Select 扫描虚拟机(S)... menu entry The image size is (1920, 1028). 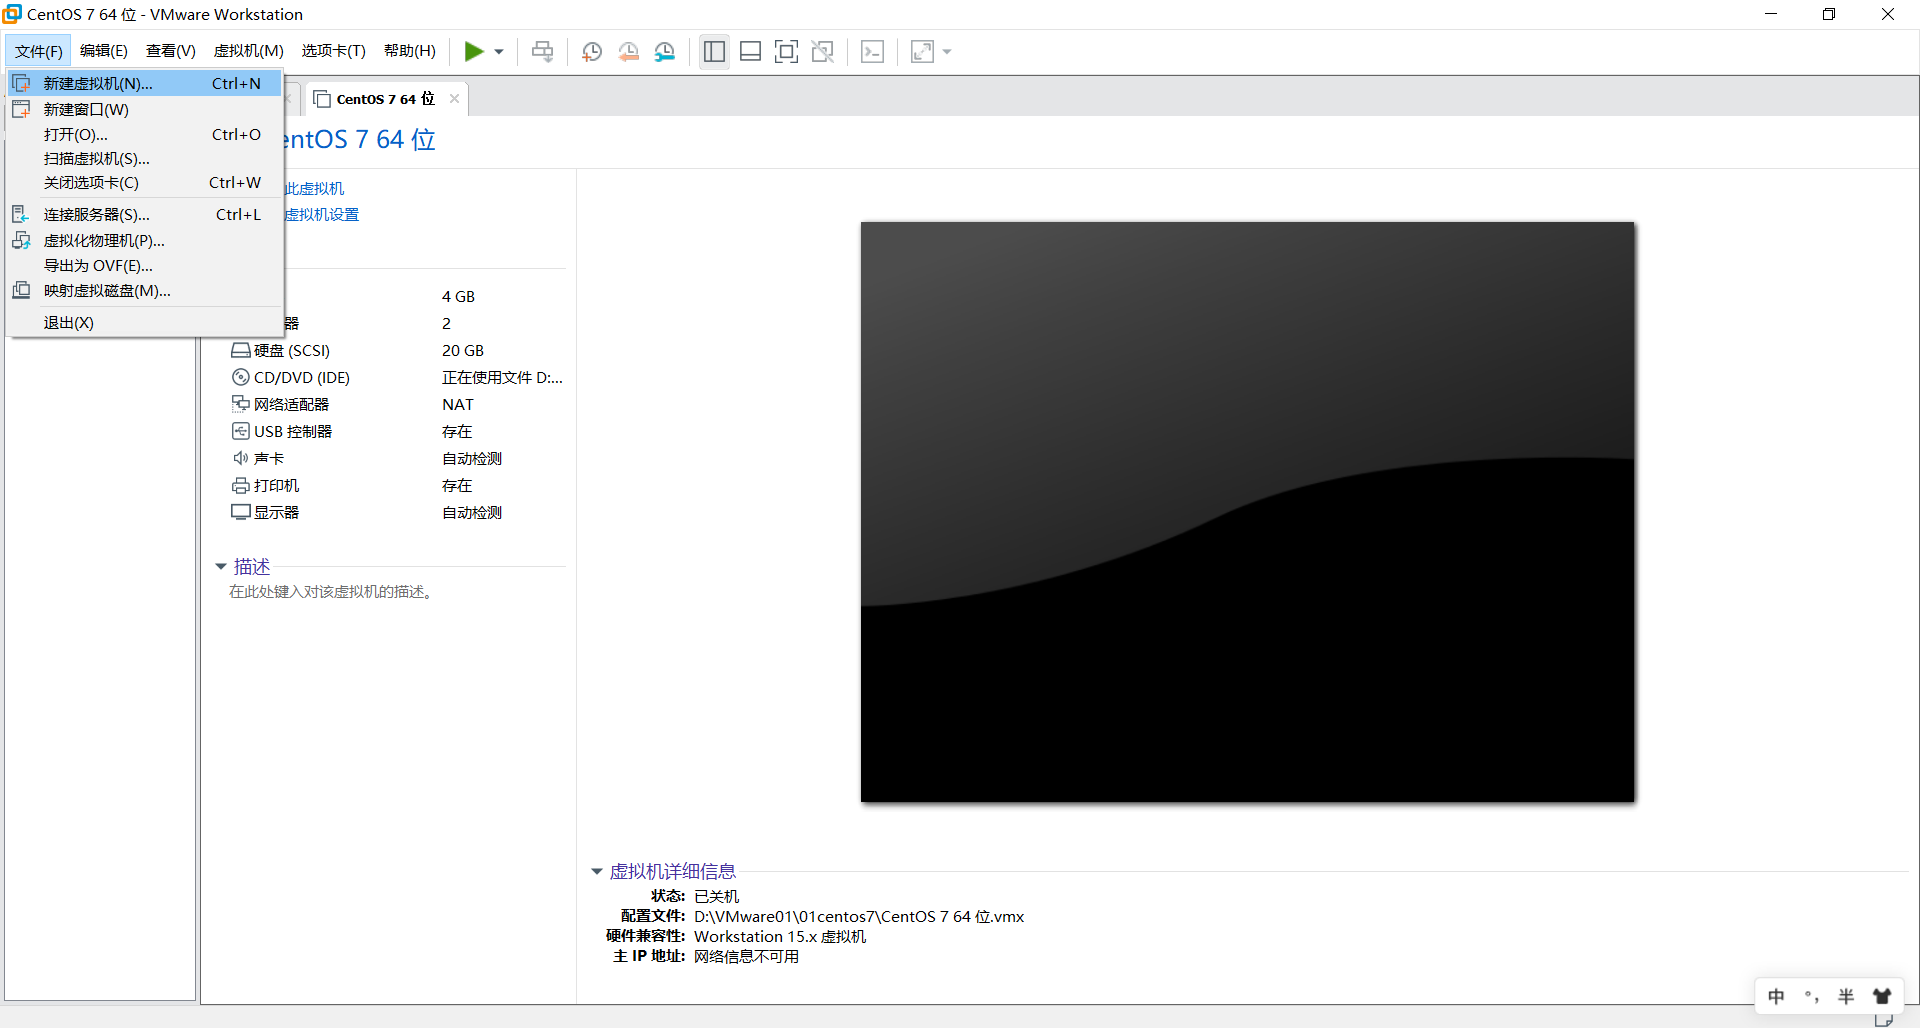point(145,158)
